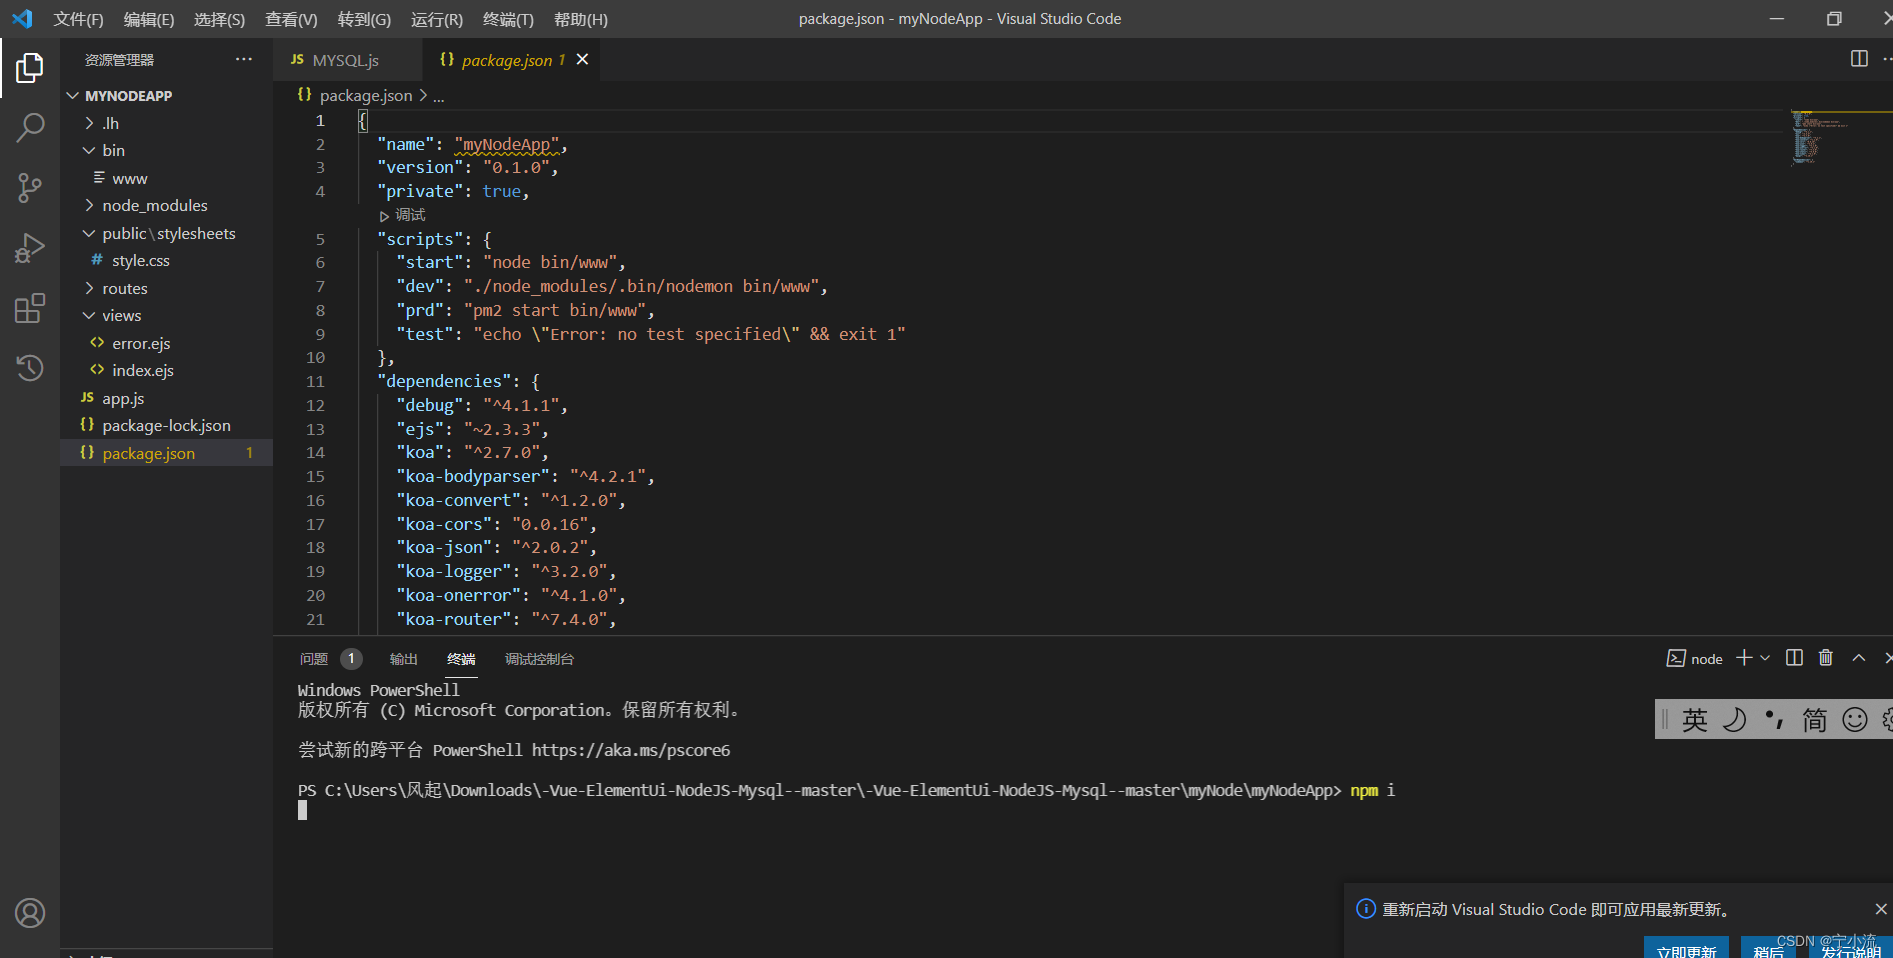Image resolution: width=1893 pixels, height=958 pixels.
Task: Select the node terminal instance
Action: click(x=1695, y=659)
